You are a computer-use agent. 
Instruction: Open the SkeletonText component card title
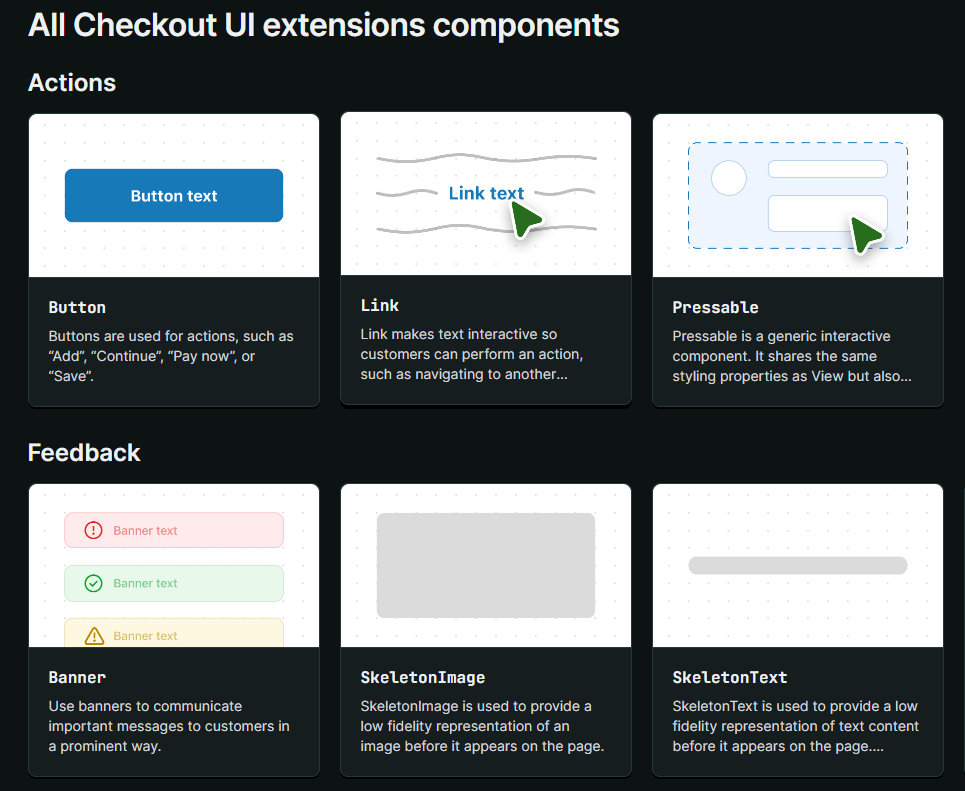coord(730,677)
